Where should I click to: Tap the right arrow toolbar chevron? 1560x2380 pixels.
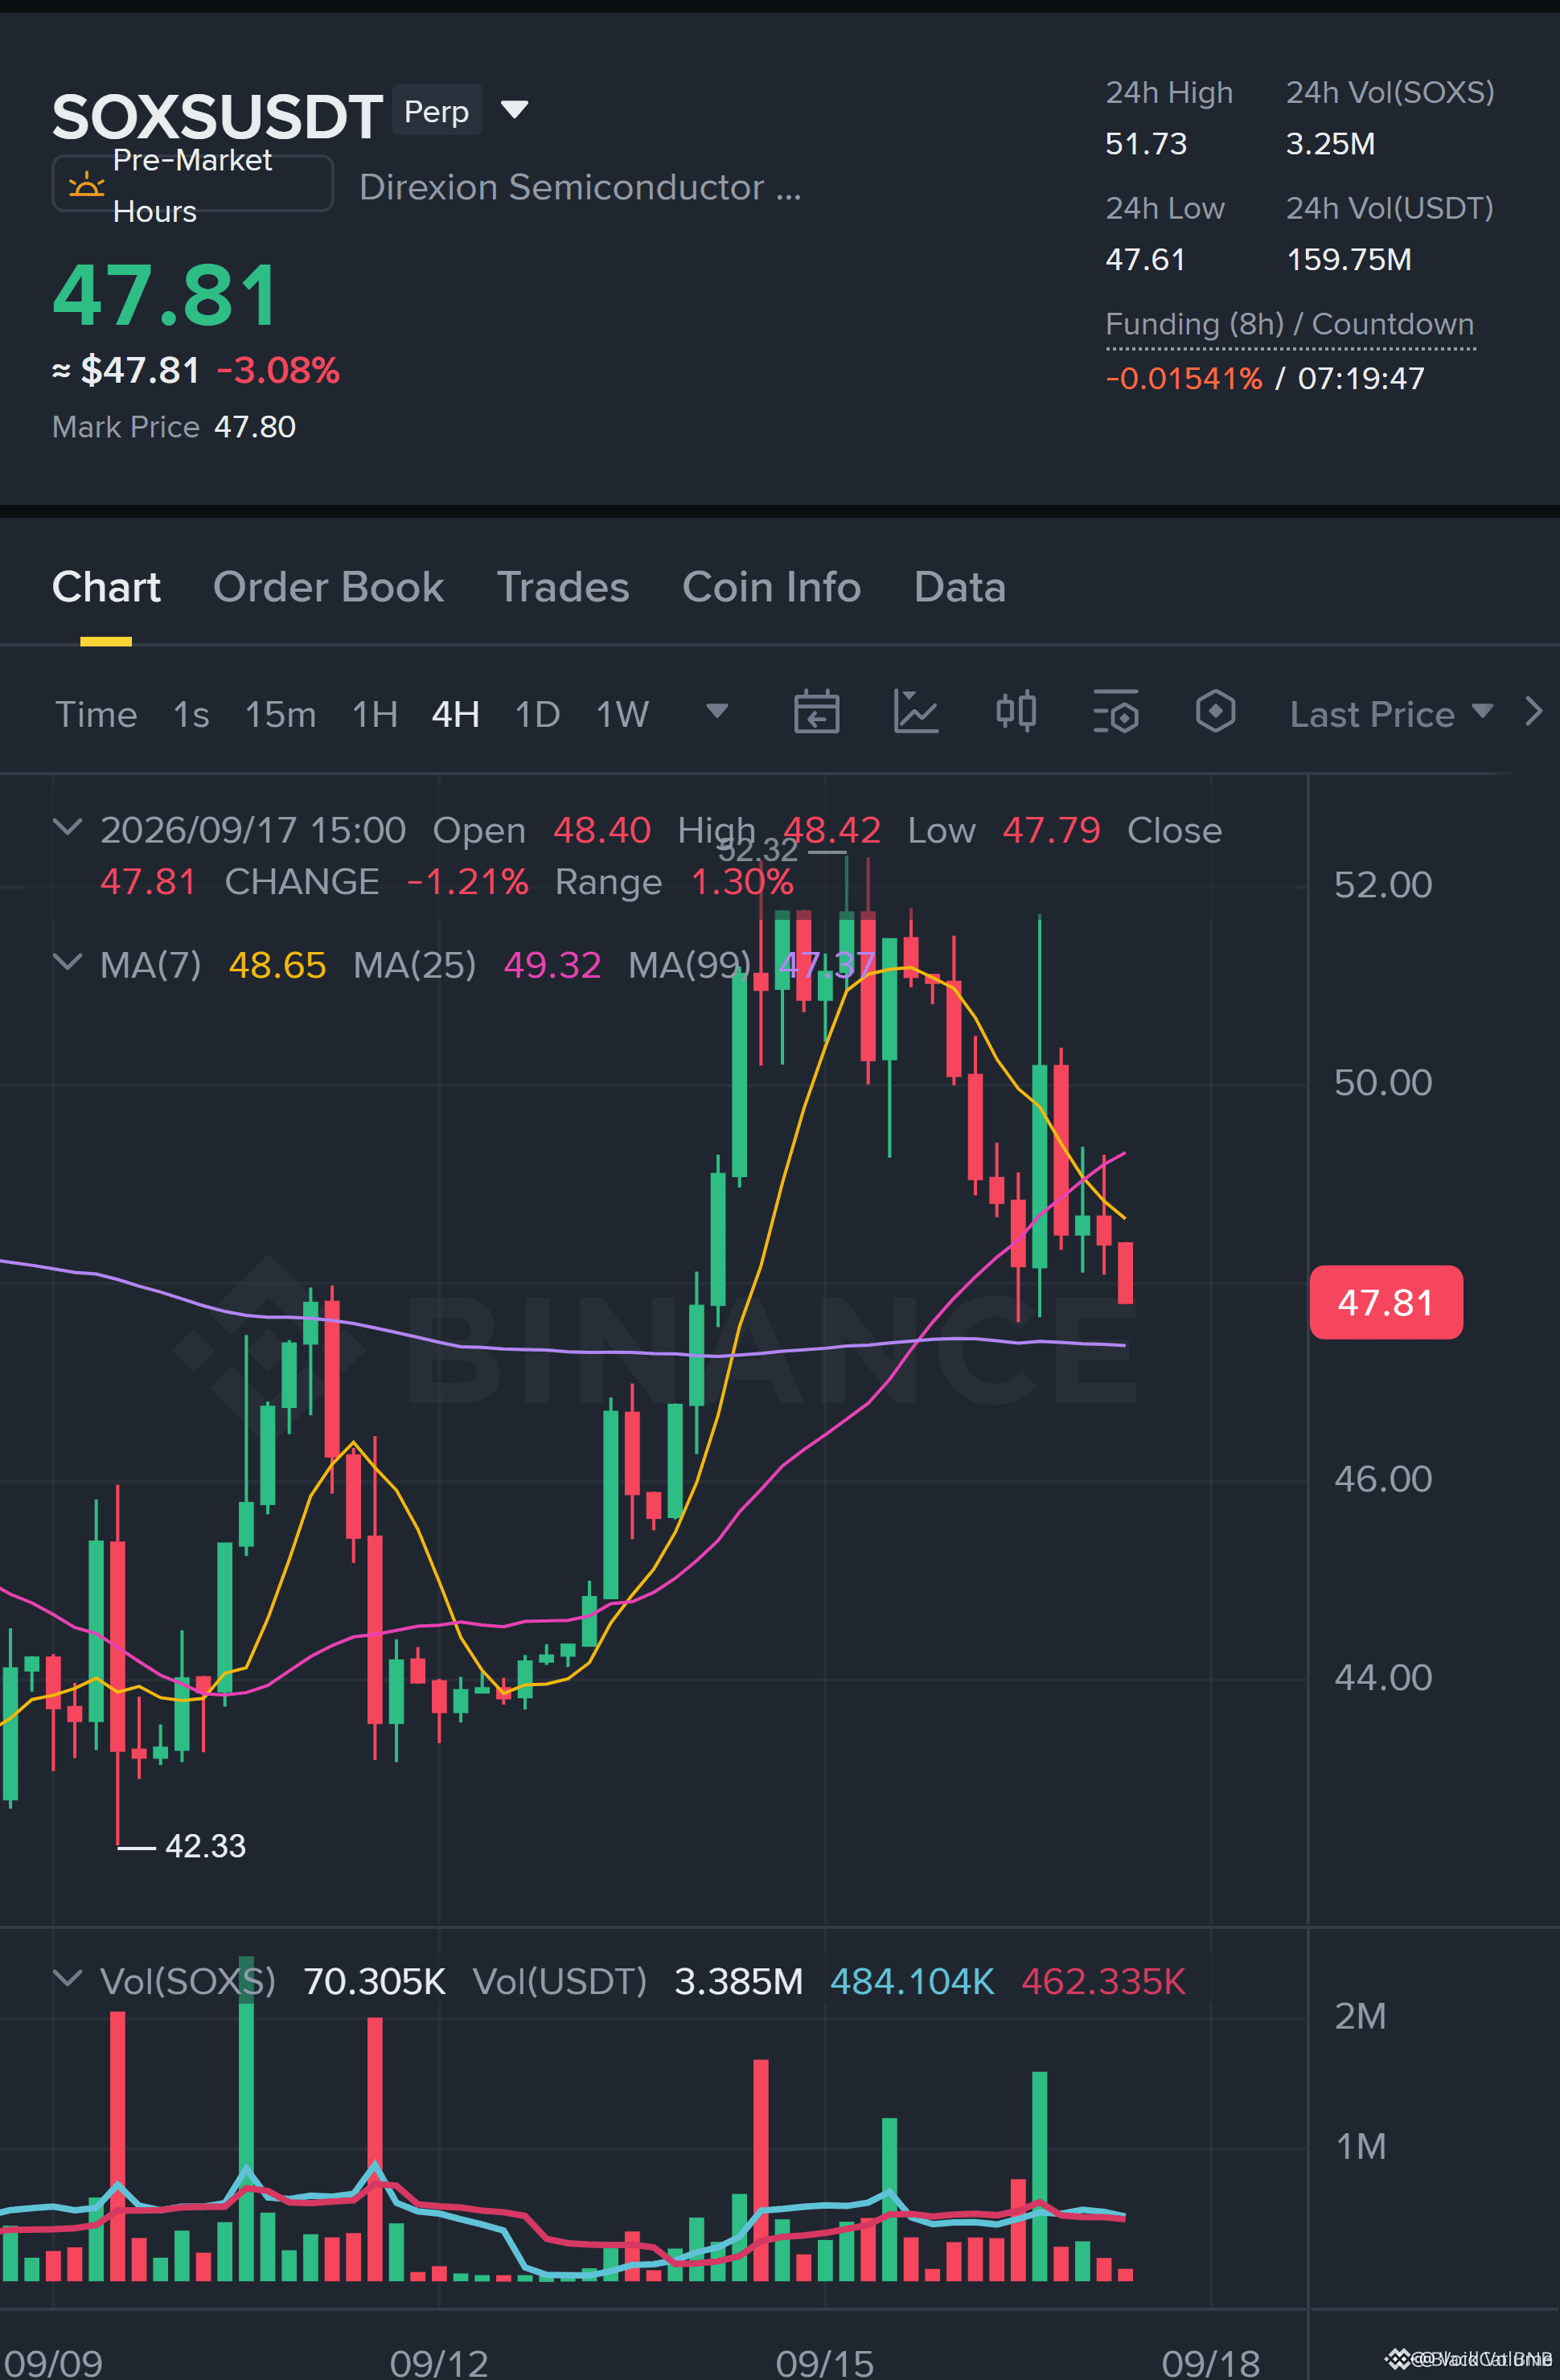click(x=1533, y=712)
